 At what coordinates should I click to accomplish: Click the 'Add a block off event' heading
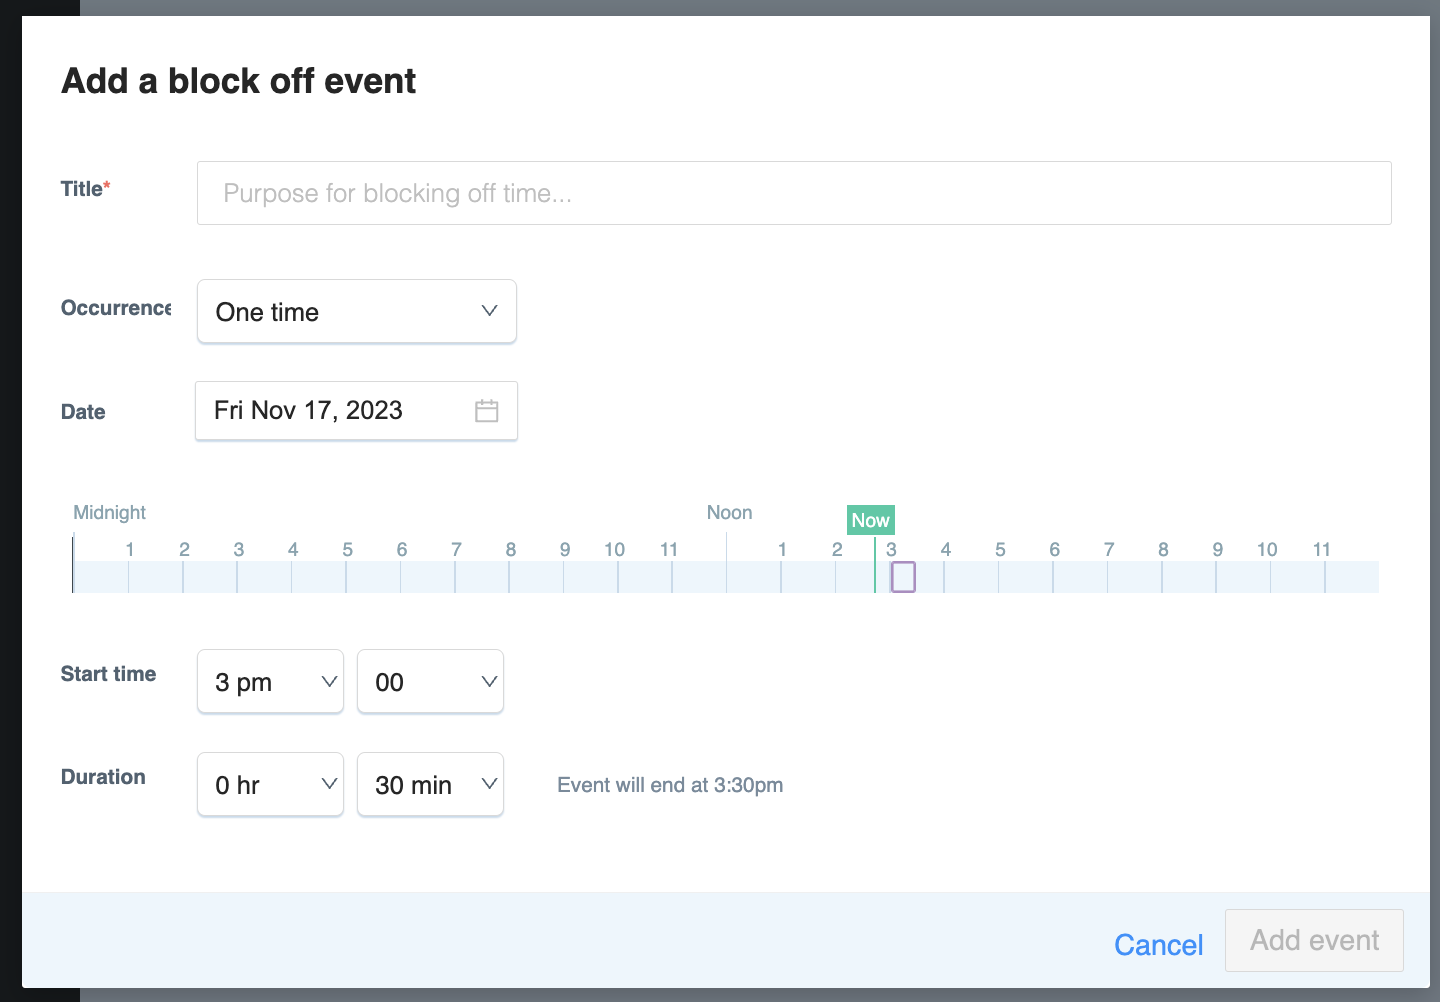(239, 81)
